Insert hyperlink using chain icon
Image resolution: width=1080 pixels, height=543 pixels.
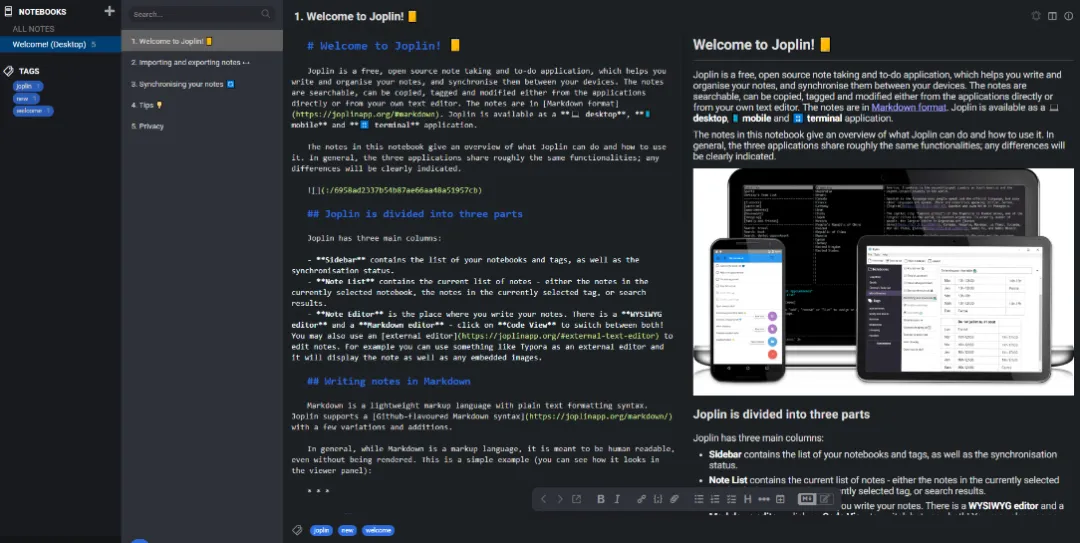coord(641,499)
